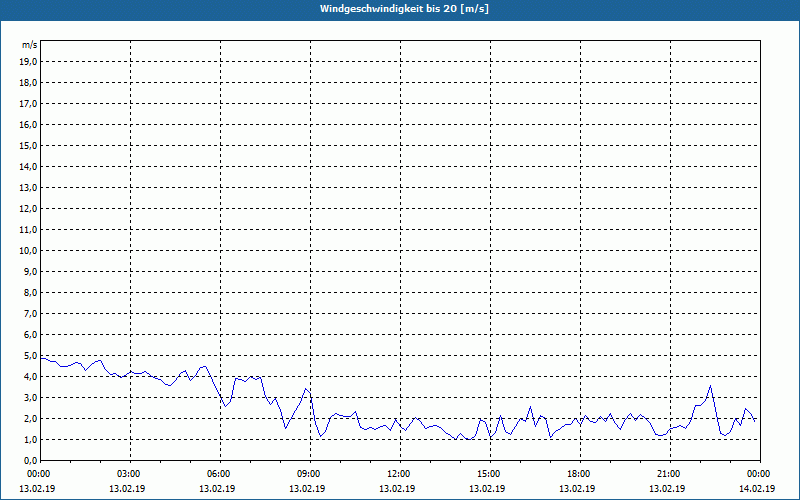Select the 18,0 y-axis value
Image resolution: width=800 pixels, height=500 pixels.
tap(28, 83)
